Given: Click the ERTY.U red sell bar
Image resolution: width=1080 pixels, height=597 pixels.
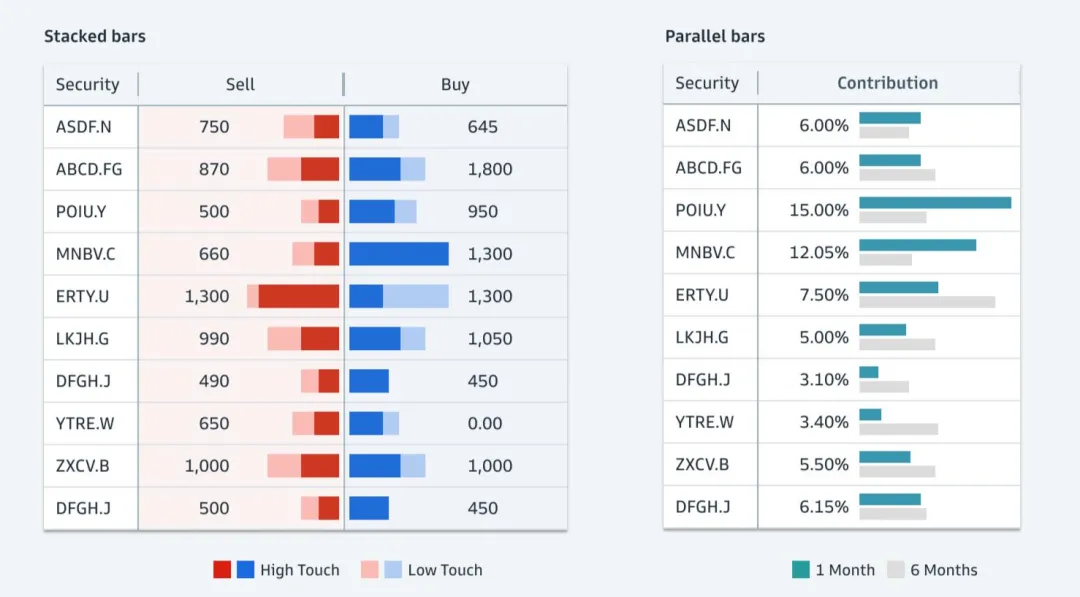Looking at the screenshot, I should pyautogui.click(x=298, y=296).
